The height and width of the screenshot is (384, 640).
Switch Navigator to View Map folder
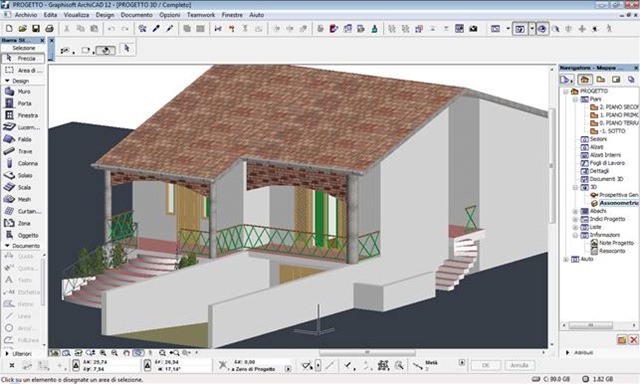pos(600,79)
